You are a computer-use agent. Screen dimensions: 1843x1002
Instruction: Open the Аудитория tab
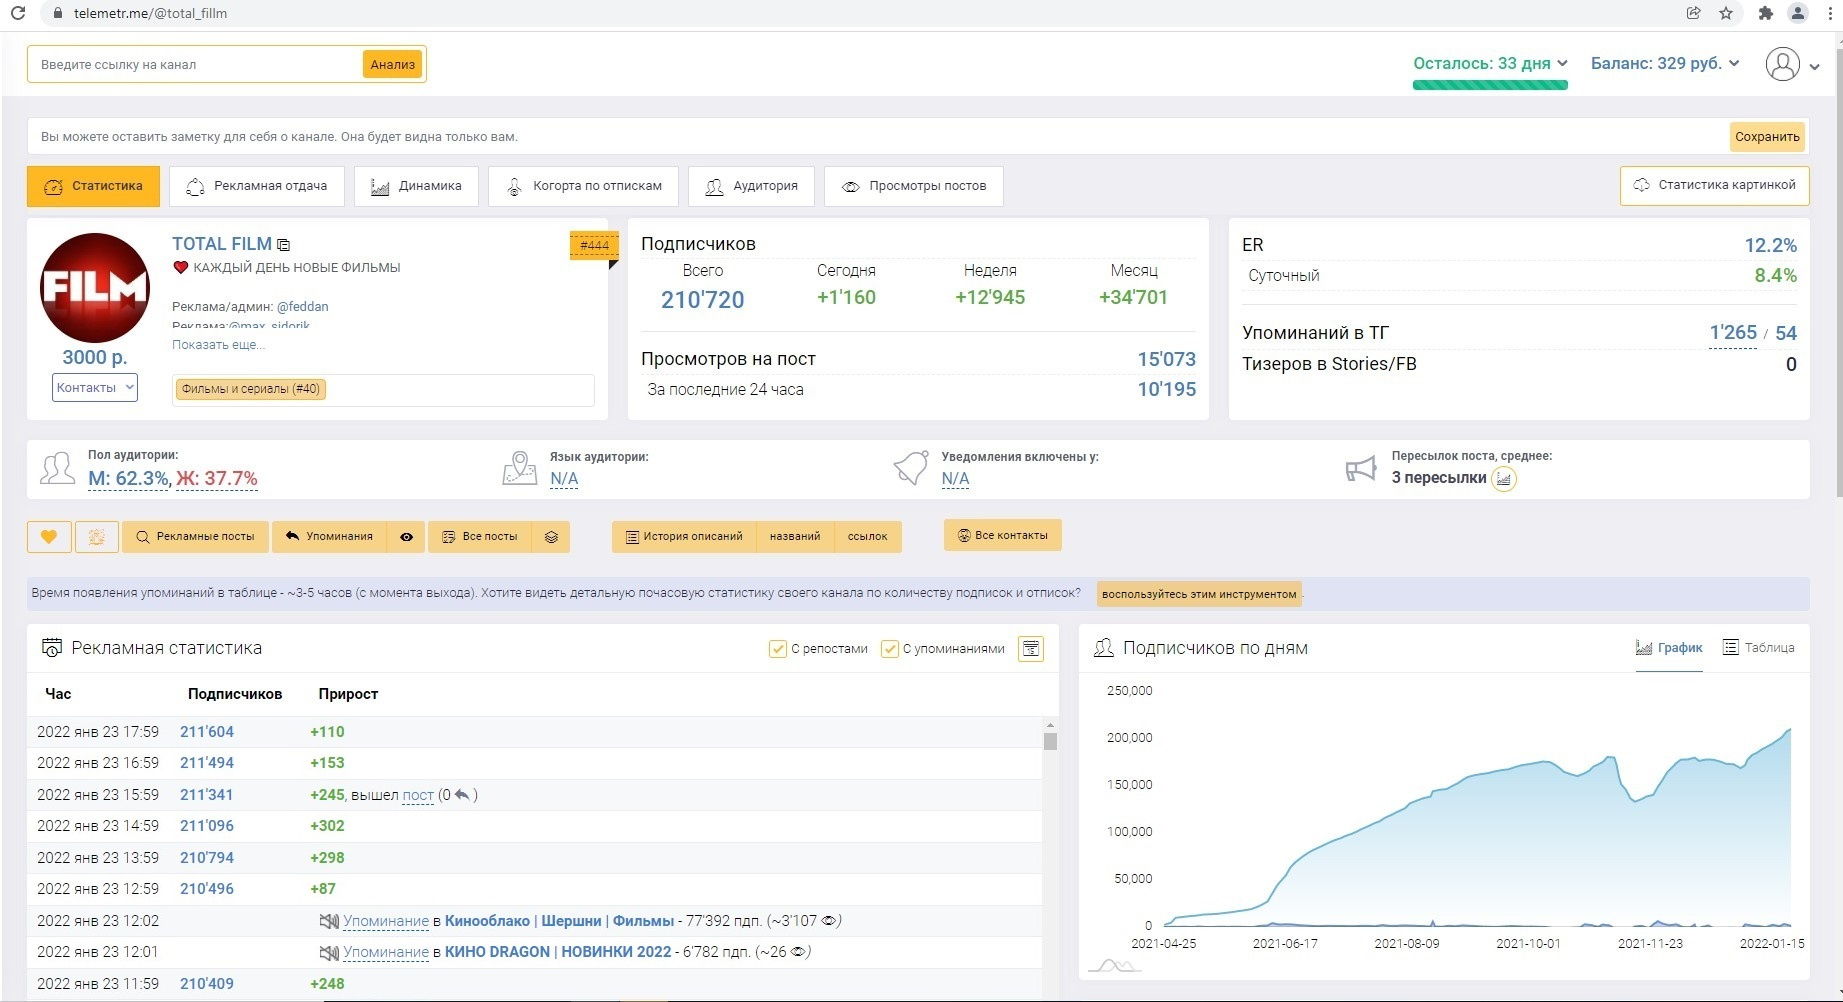(x=751, y=186)
